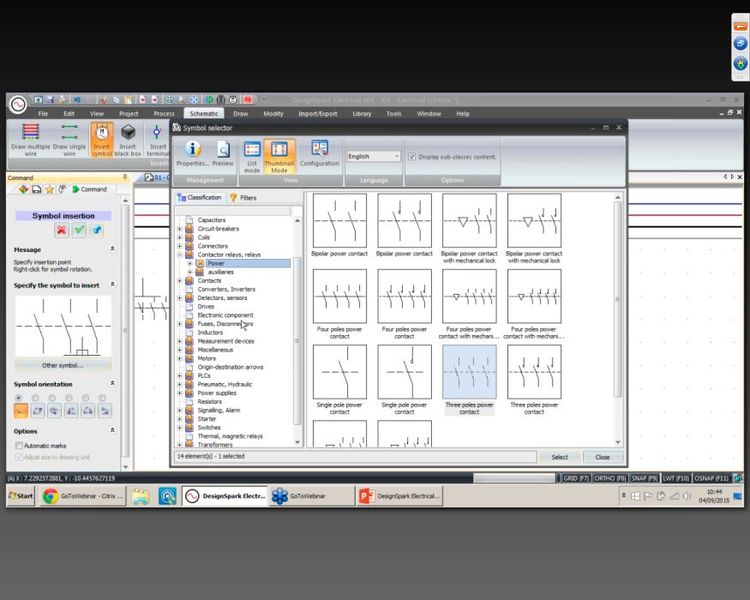Image resolution: width=750 pixels, height=600 pixels.
Task: Click the search field above classification tree
Action: [x=233, y=211]
